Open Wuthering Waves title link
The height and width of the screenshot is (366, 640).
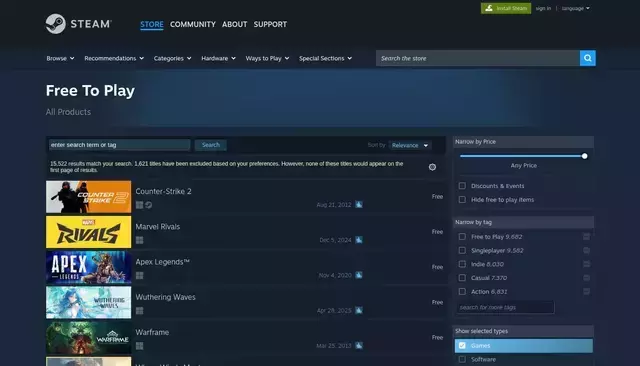(x=165, y=297)
